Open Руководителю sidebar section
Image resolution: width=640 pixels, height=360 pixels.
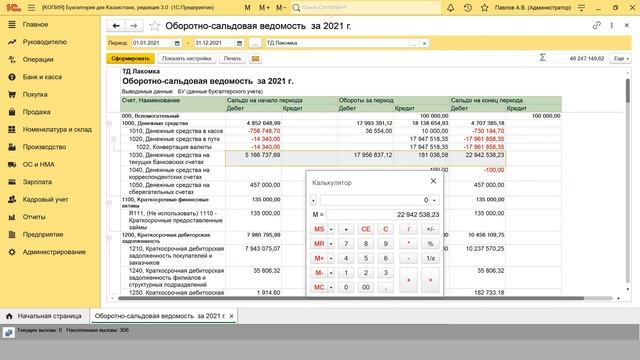(x=44, y=42)
